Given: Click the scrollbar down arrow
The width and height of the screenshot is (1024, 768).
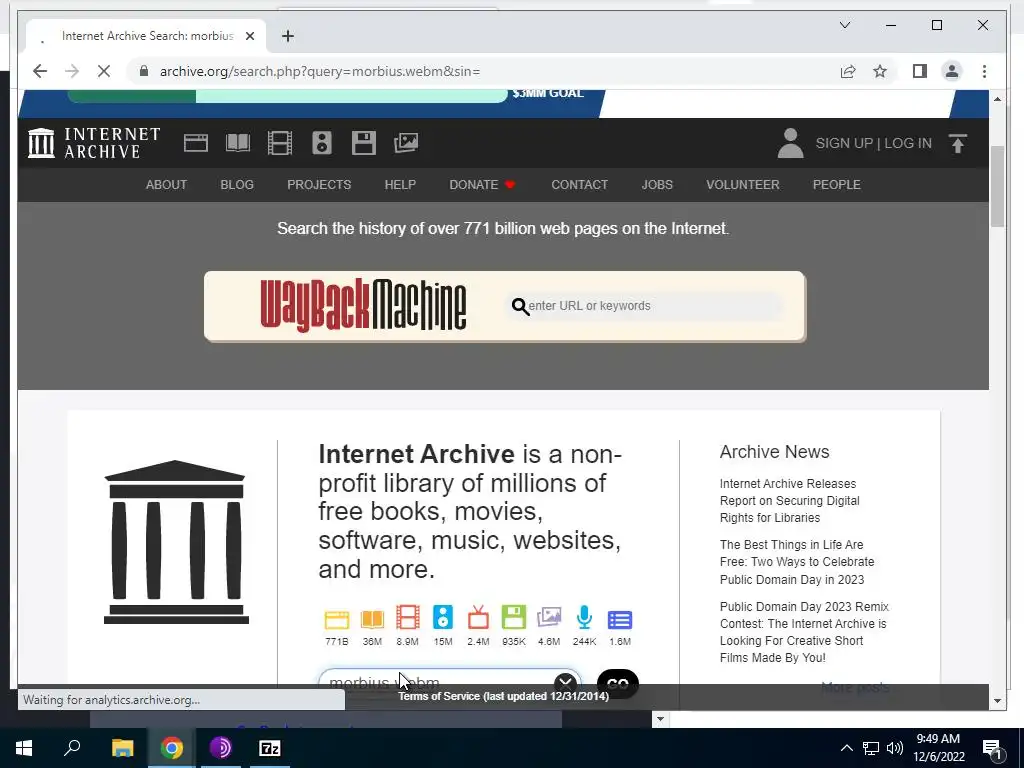Looking at the screenshot, I should point(997,701).
